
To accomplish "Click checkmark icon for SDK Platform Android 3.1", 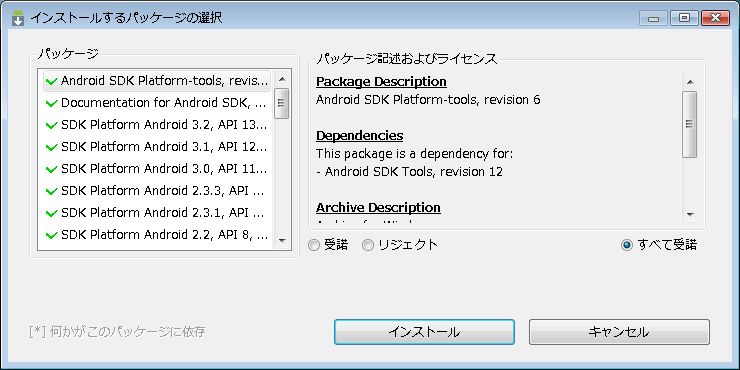I will click(x=51, y=147).
